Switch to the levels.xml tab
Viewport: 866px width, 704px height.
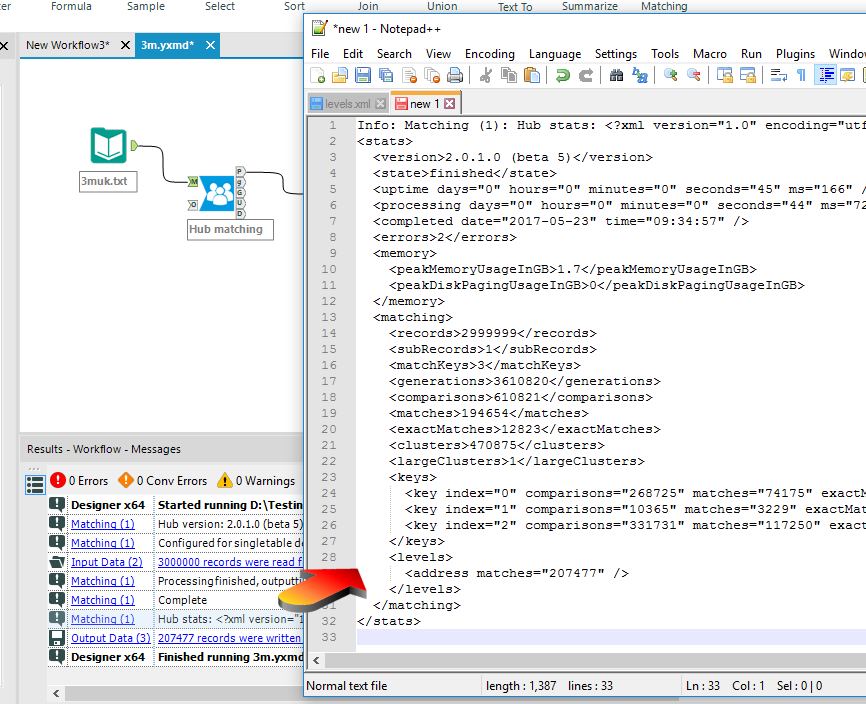point(347,104)
